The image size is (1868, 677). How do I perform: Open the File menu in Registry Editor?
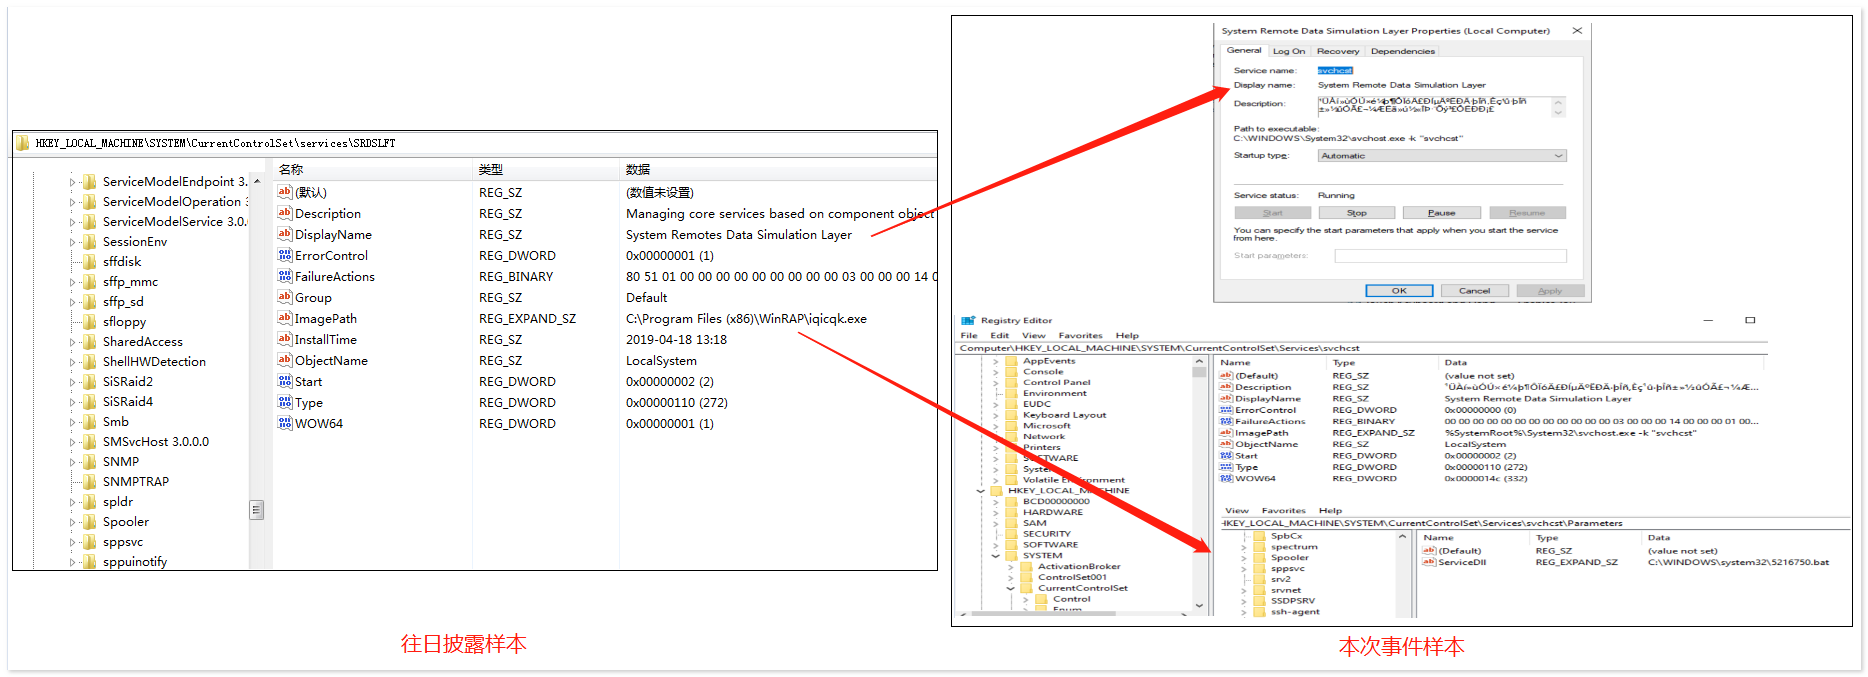click(968, 336)
